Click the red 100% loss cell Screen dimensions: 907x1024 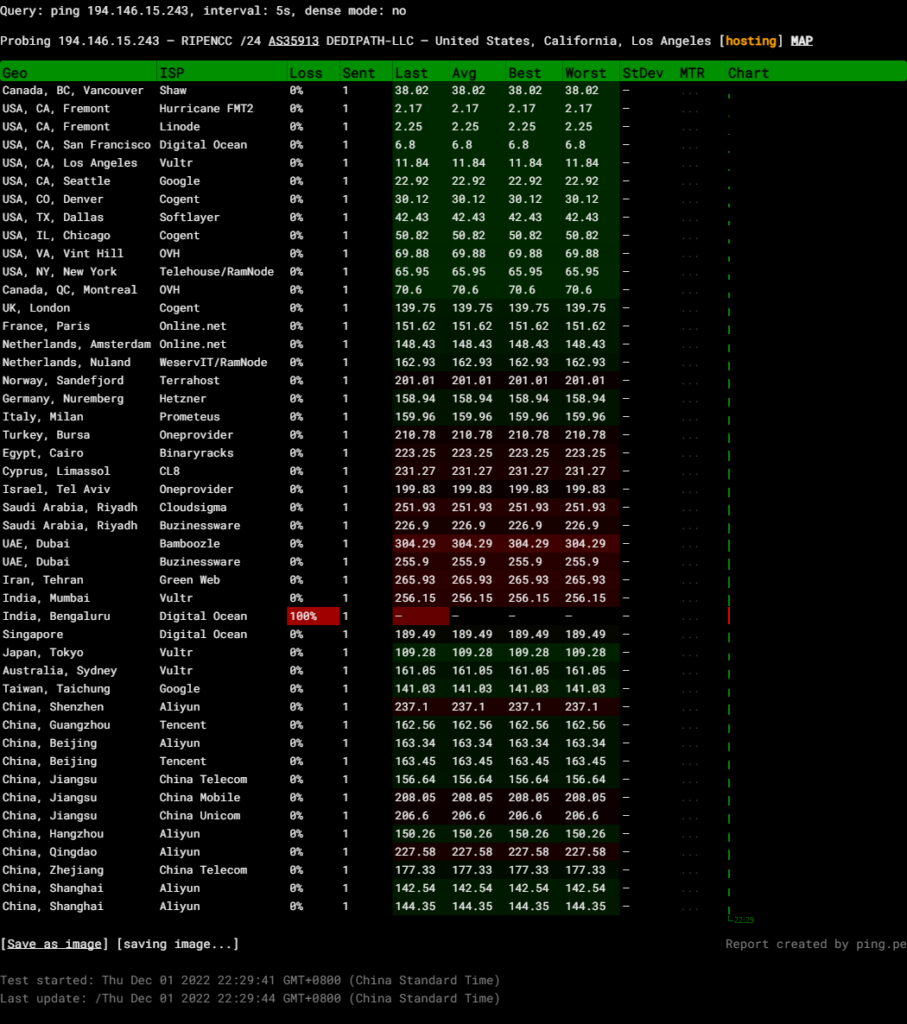[312, 616]
